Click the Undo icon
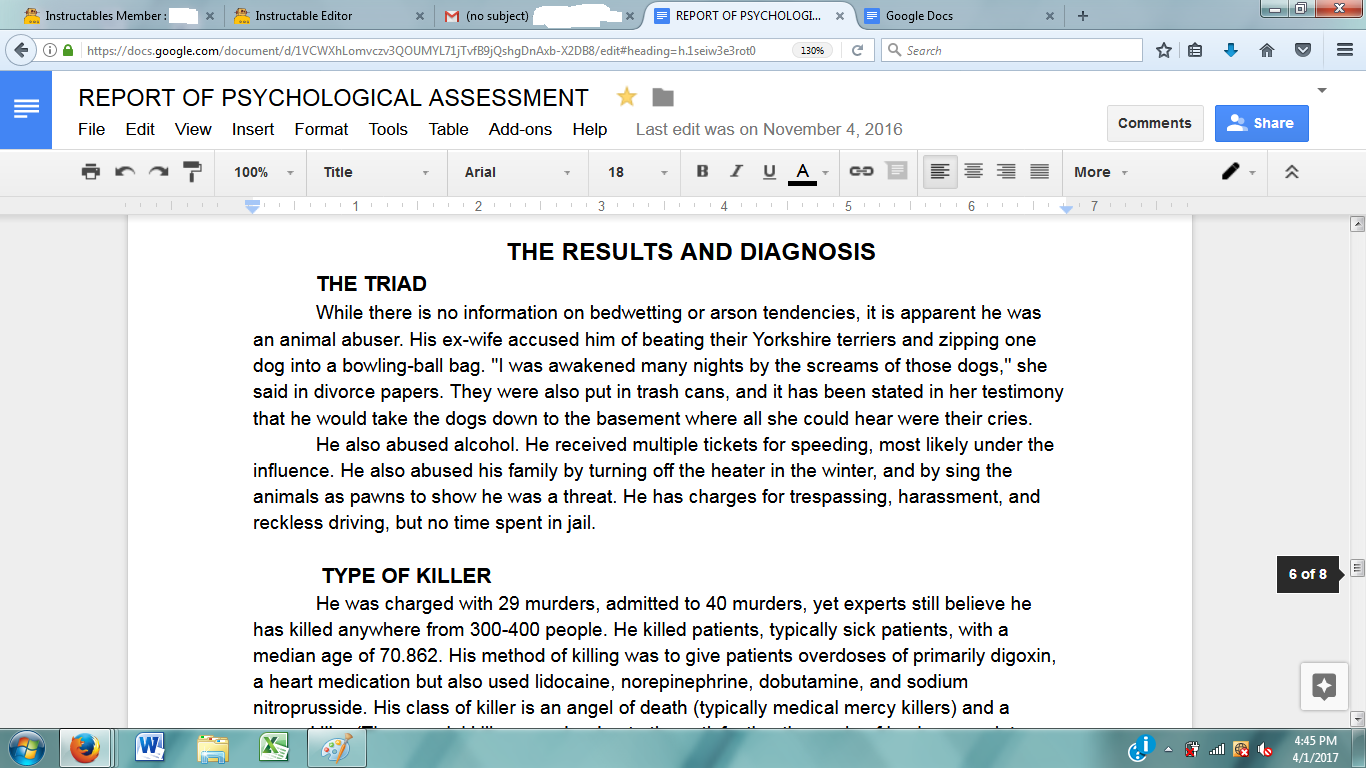Viewport: 1366px width, 768px height. 125,171
